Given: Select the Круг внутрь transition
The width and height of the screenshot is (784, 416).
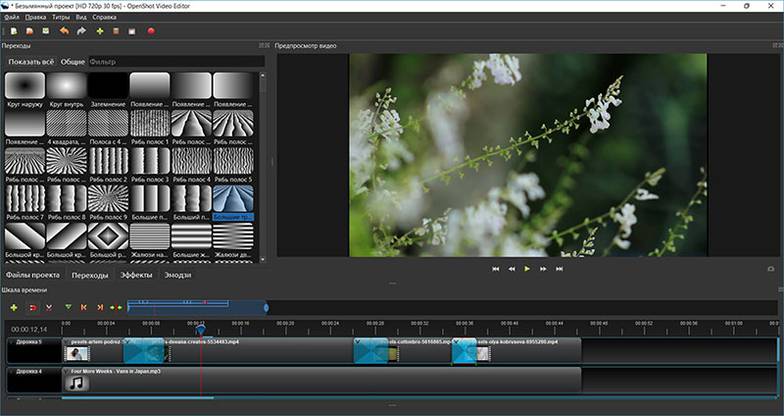Looking at the screenshot, I should tap(66, 90).
